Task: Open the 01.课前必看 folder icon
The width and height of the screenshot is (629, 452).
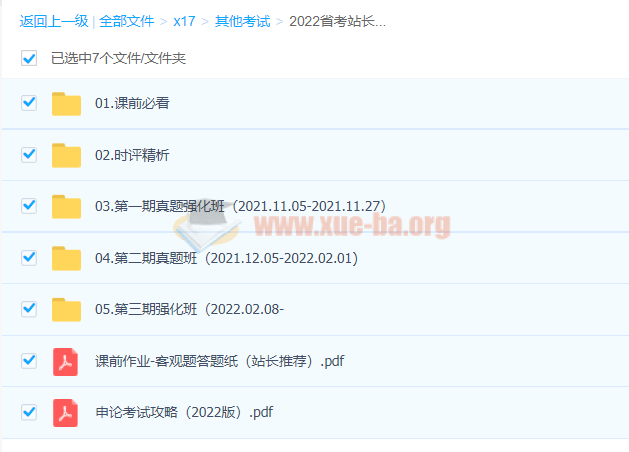Action: pos(66,103)
